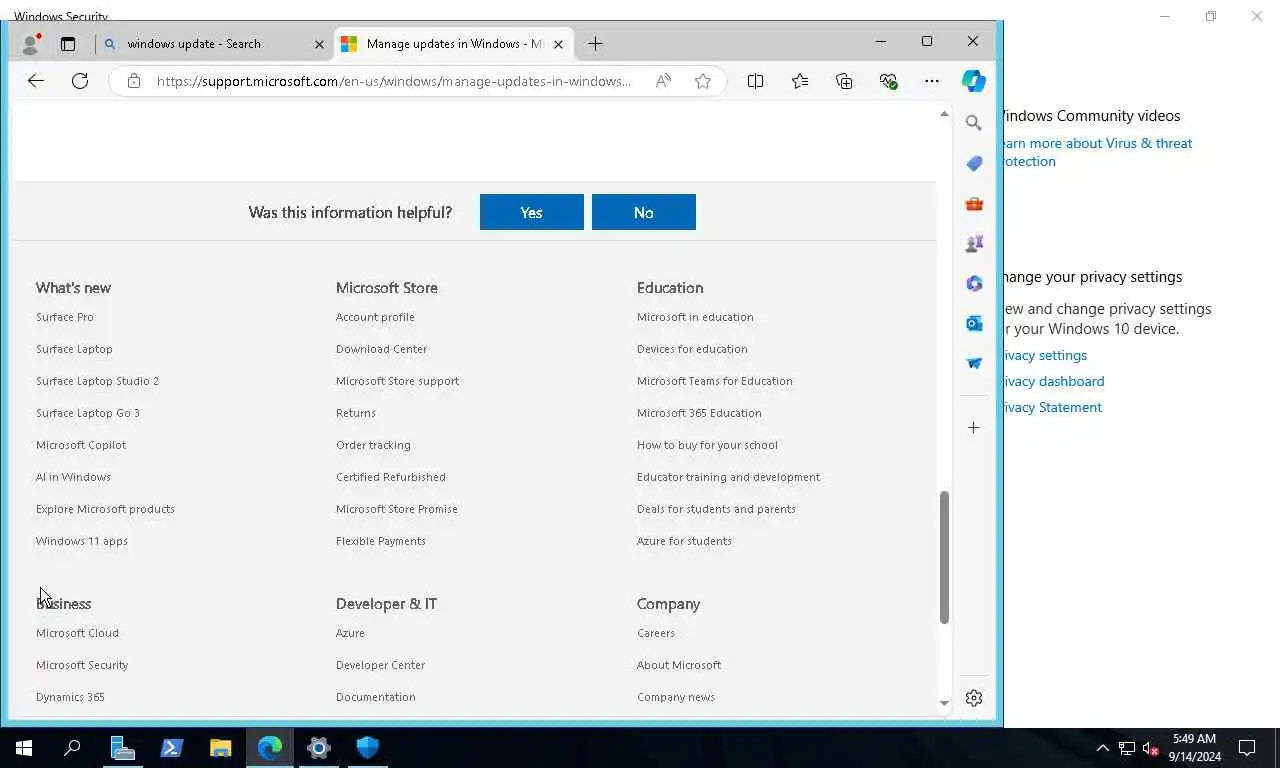Open a new browser tab
The height and width of the screenshot is (768, 1280).
595,43
